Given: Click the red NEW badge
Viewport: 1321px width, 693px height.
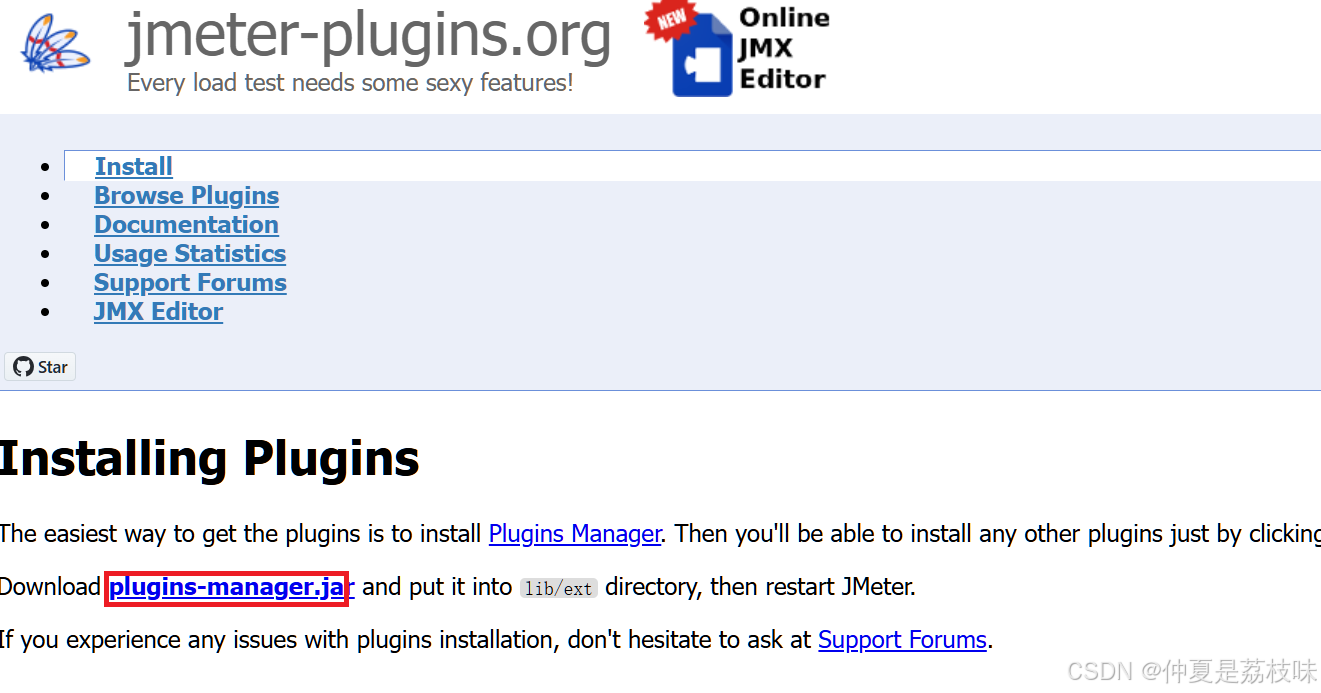Looking at the screenshot, I should 668,20.
